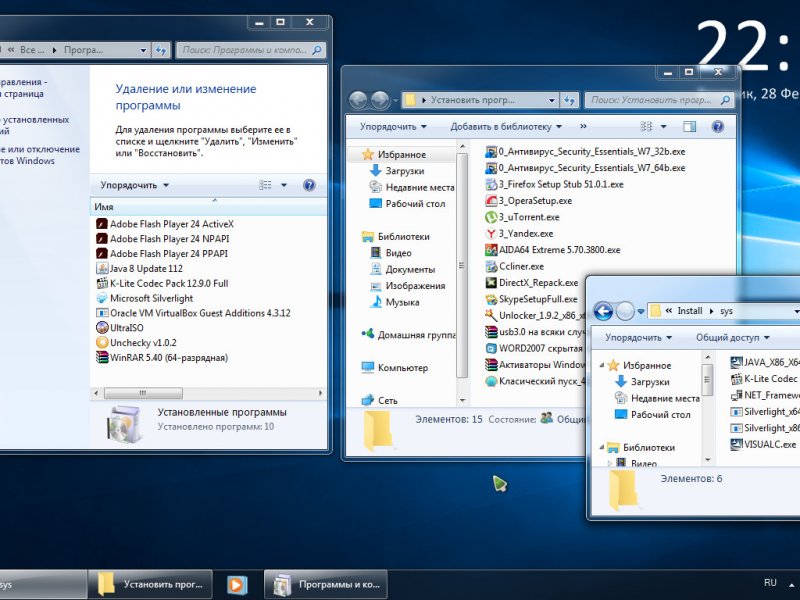Show hidden toolbar commands via double chevron
Image resolution: width=800 pixels, height=600 pixels.
(583, 126)
